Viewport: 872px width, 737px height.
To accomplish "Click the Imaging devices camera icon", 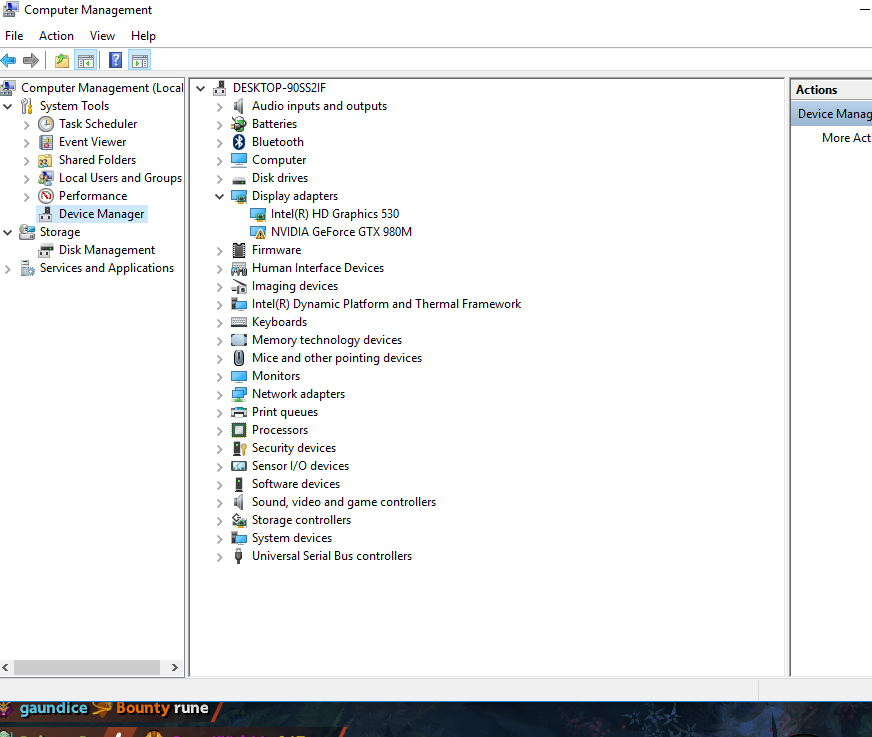I will 239,287.
